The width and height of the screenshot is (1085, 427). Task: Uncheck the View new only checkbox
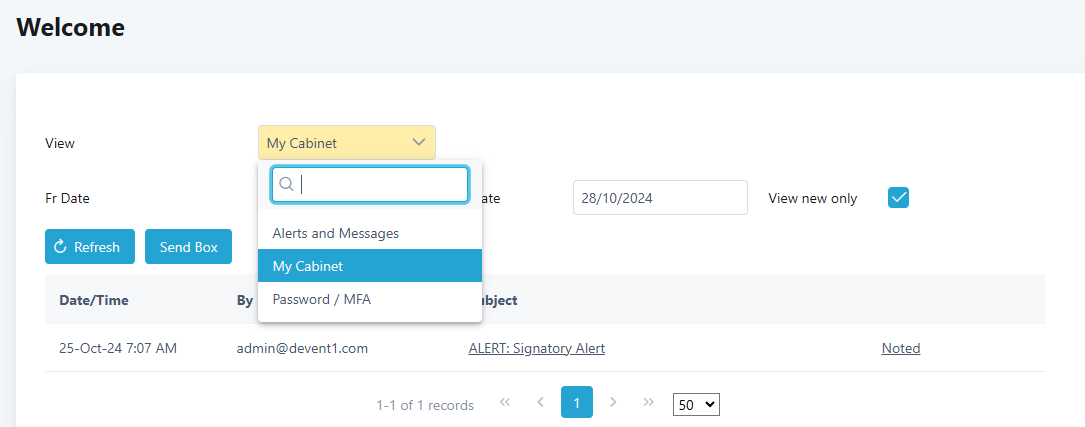coord(898,198)
